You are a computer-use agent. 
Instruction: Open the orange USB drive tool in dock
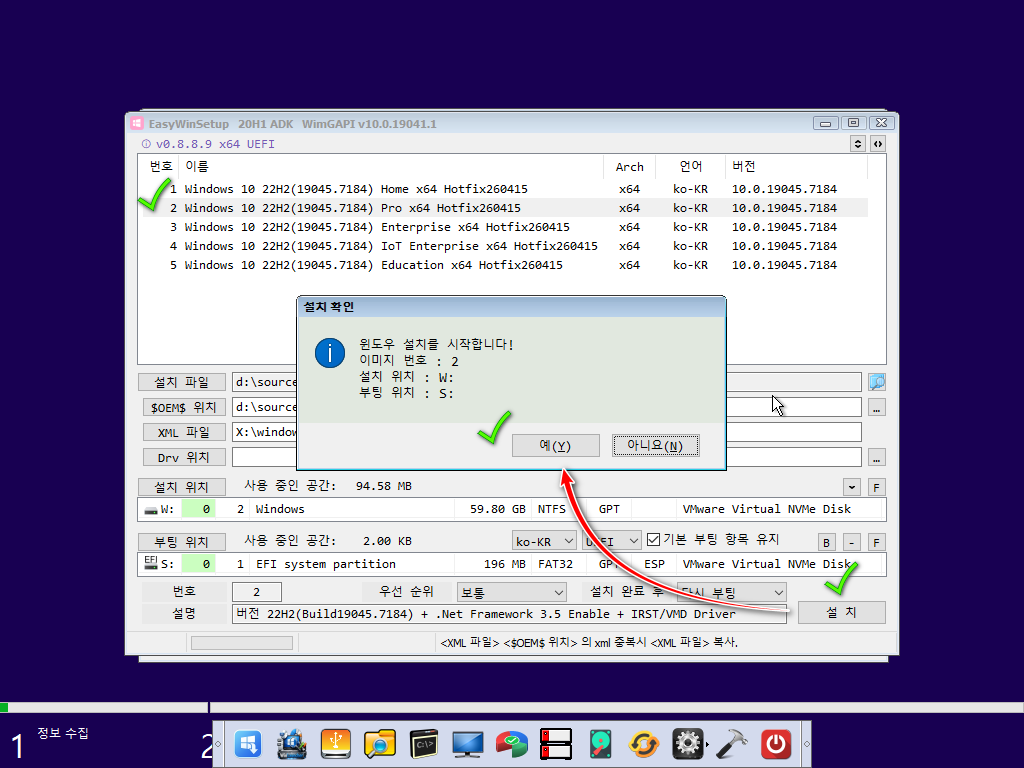[x=336, y=744]
